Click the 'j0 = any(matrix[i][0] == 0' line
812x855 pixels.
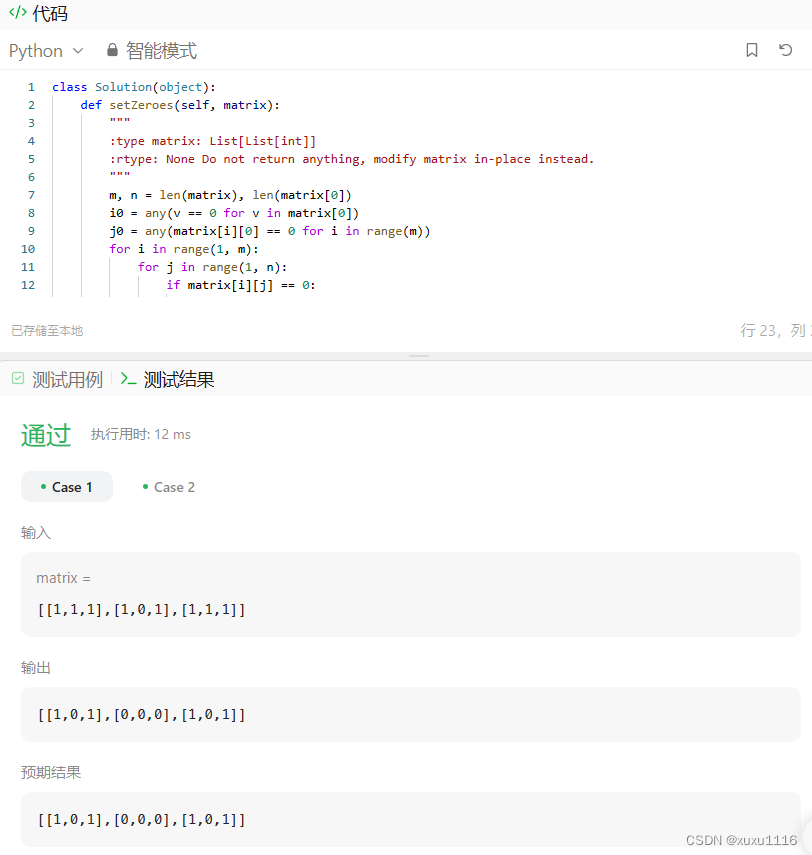point(270,231)
